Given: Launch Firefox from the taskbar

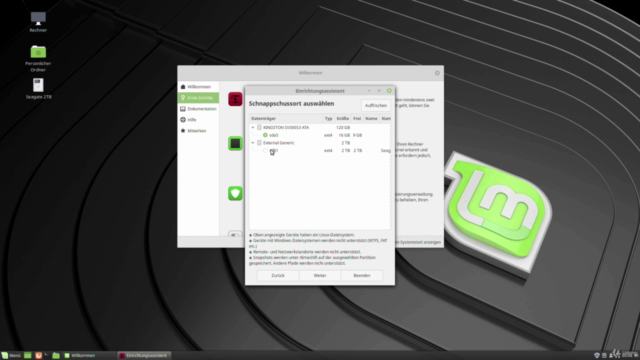Looking at the screenshot, I should pos(38,356).
